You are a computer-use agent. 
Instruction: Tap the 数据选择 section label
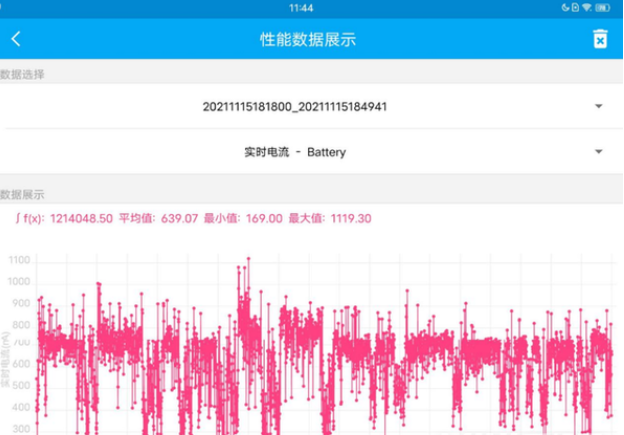(22, 74)
